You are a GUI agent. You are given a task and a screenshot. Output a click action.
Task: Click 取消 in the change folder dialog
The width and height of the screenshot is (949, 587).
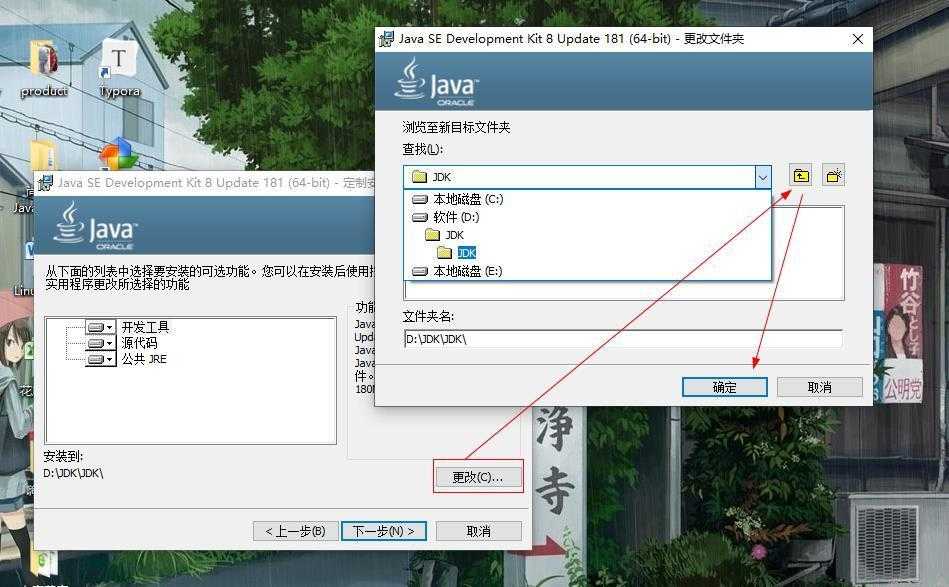[819, 387]
